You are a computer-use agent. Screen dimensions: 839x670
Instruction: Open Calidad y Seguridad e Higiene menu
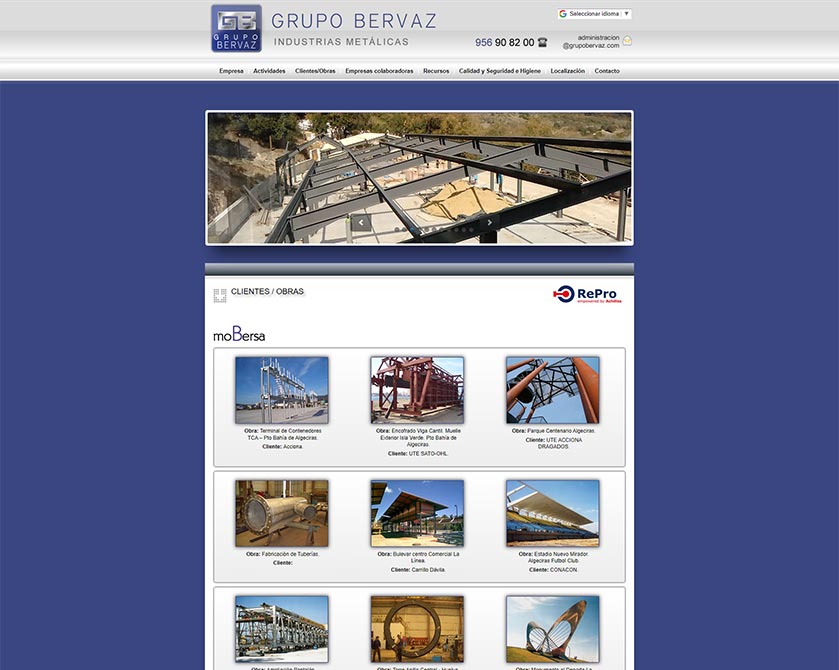(500, 71)
